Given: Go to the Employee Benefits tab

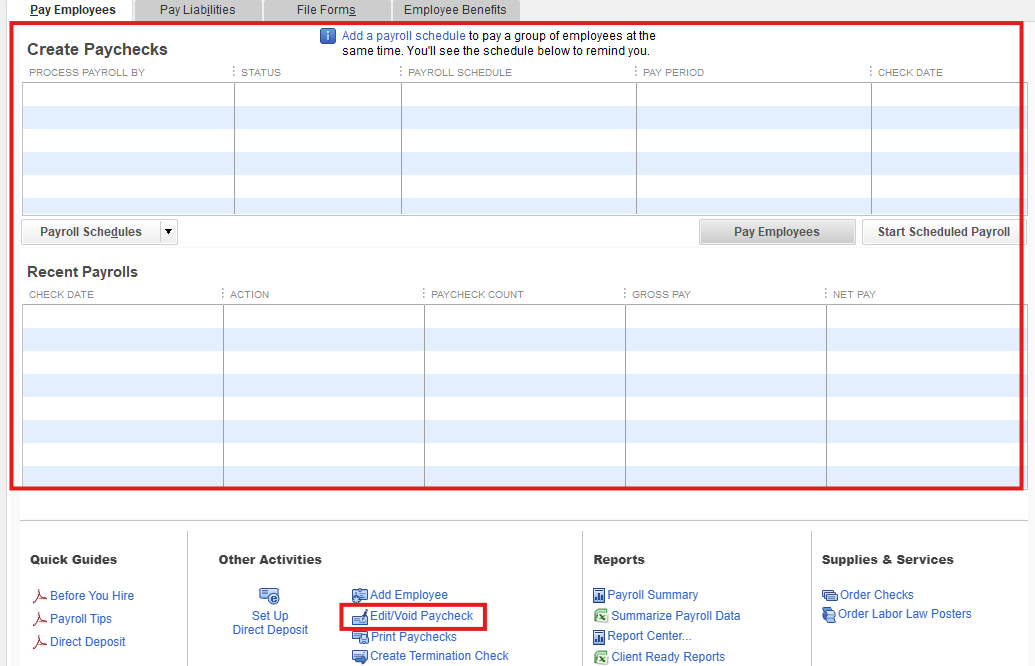Looking at the screenshot, I should tap(455, 10).
